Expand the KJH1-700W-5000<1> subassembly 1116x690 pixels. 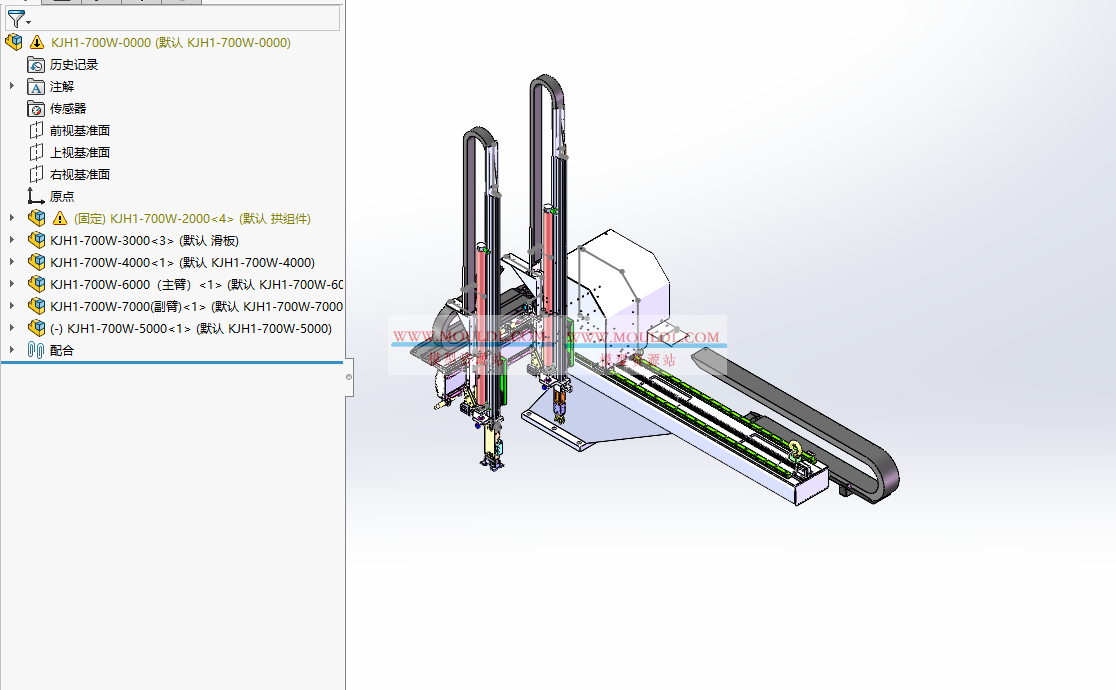click(12, 328)
